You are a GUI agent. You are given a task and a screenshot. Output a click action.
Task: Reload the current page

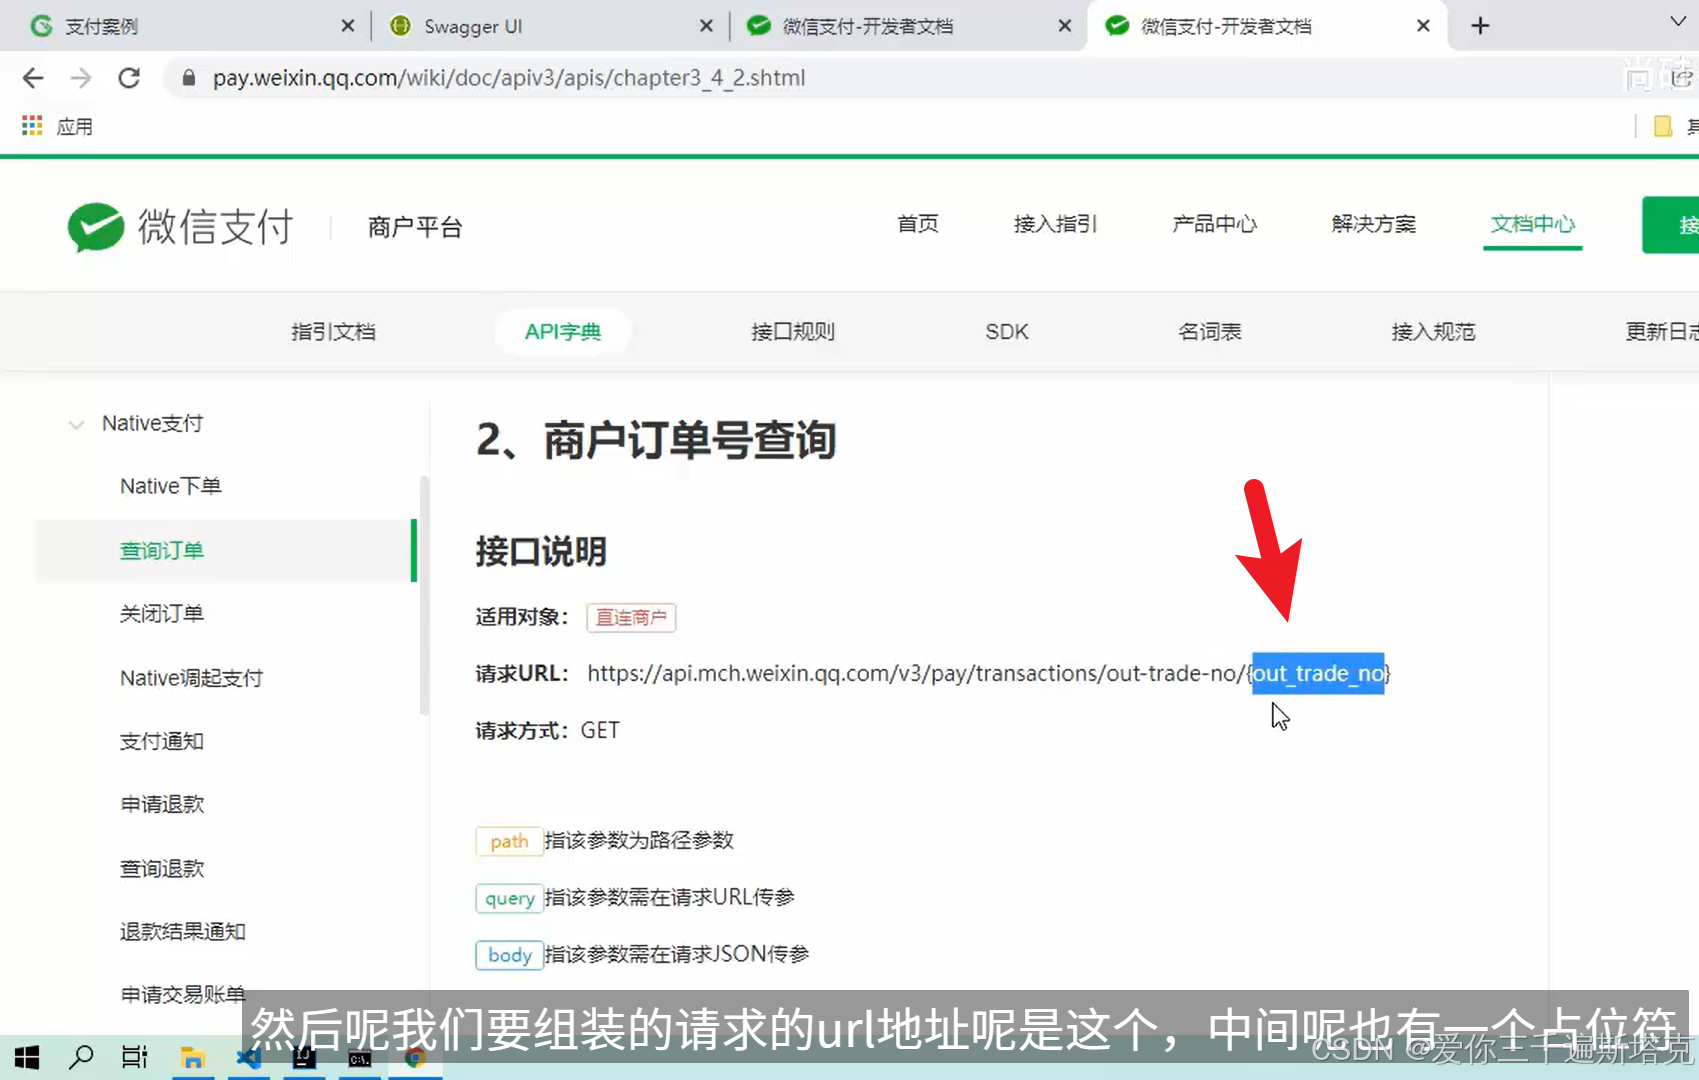129,78
